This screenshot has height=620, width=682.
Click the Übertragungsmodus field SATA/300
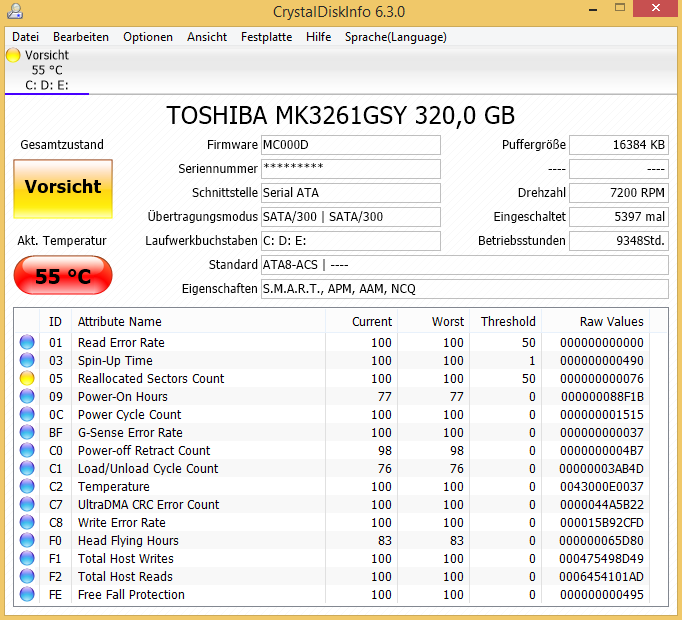[351, 217]
